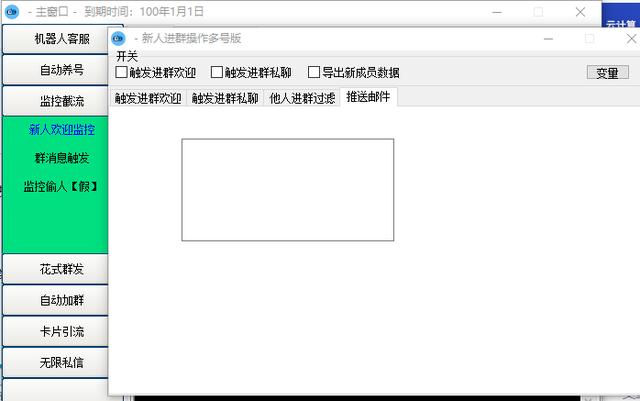Open 监控偷人【假】 in the sidebar

pos(62,186)
